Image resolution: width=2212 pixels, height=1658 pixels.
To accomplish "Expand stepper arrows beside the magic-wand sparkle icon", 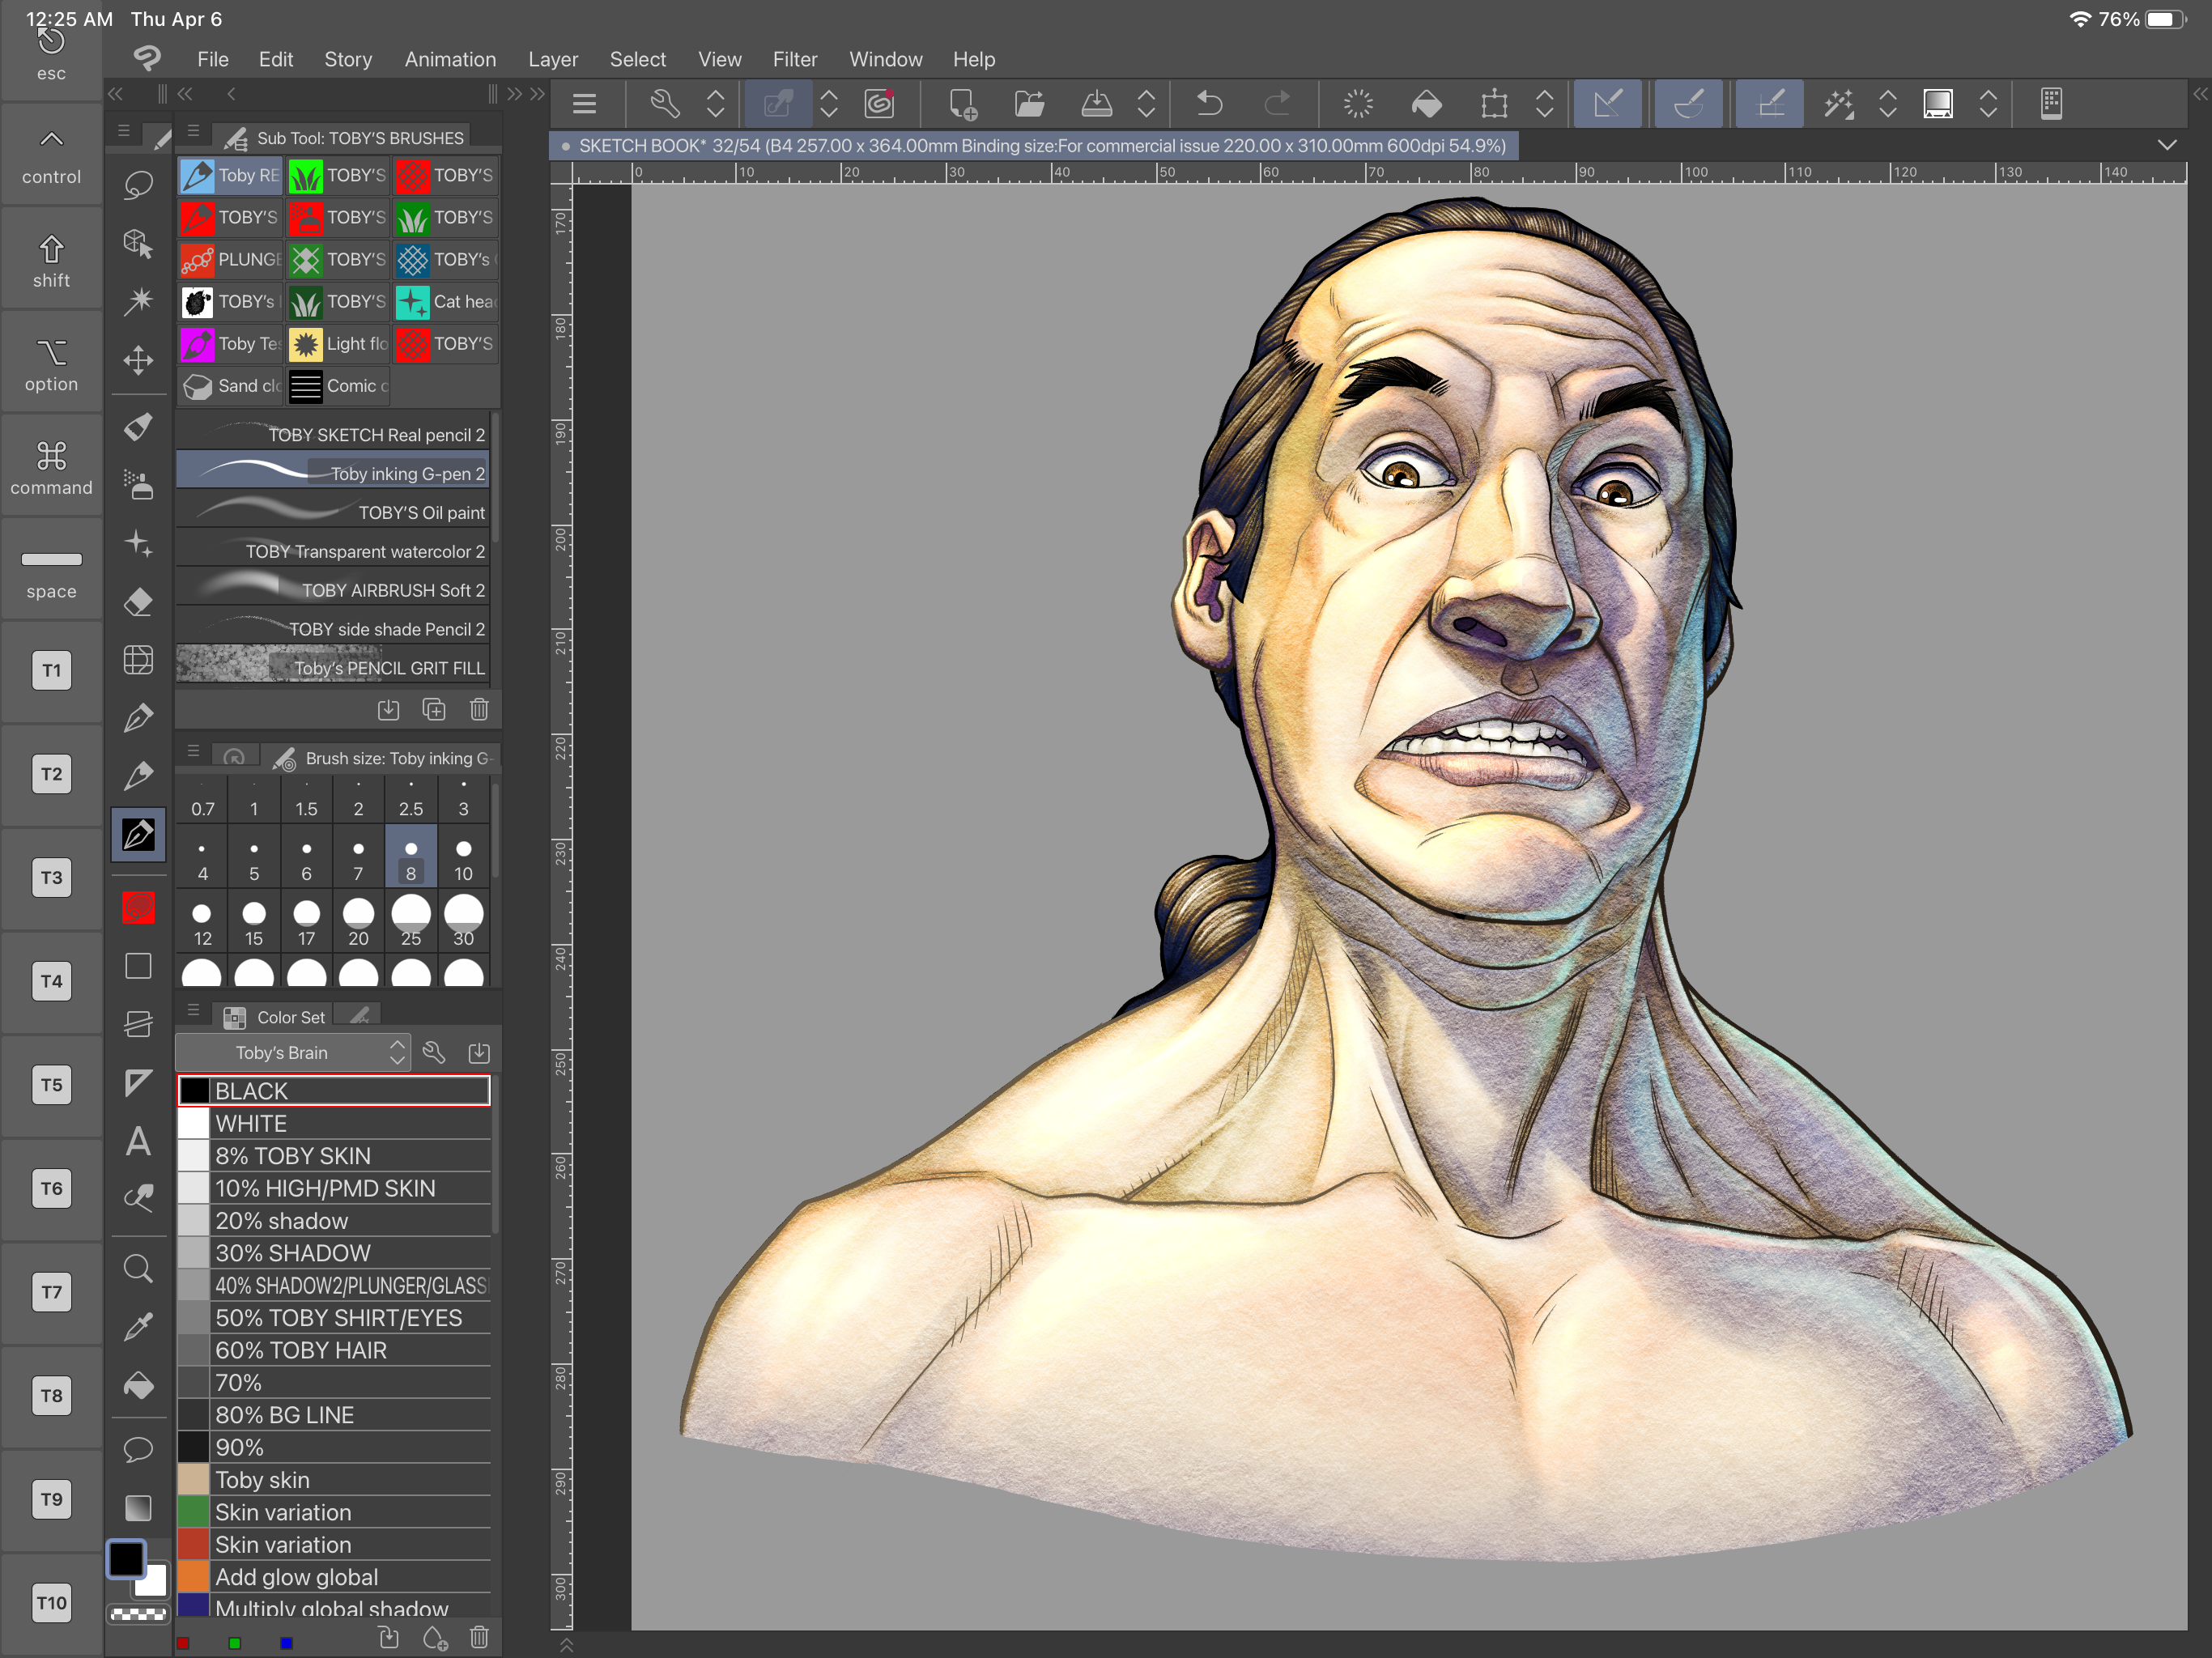I will coord(1887,103).
